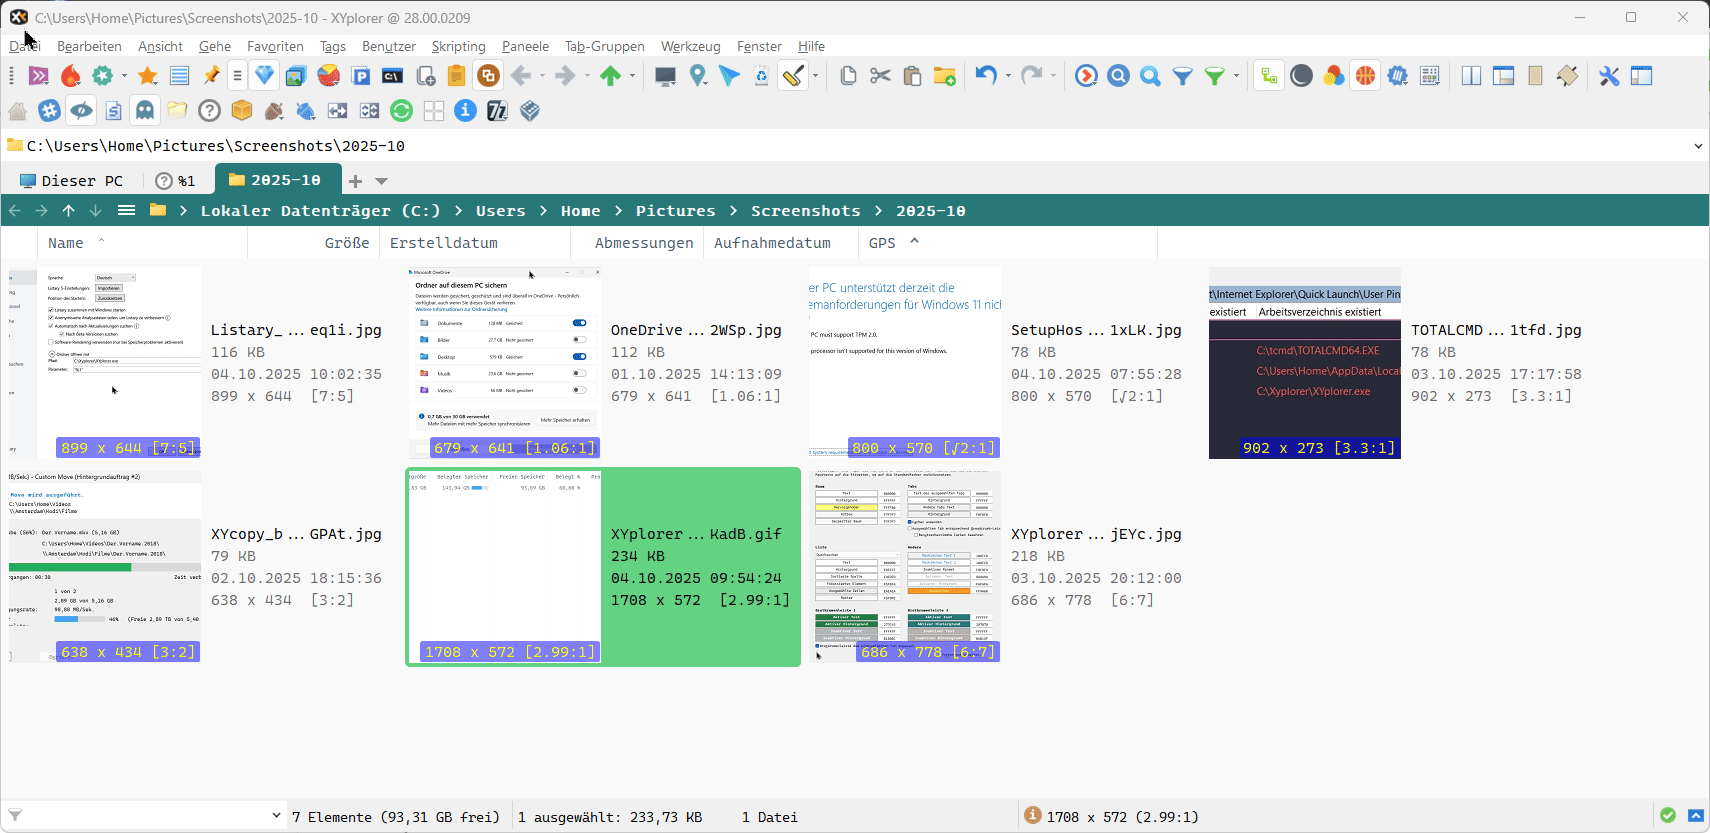Click the blue info circle icon

[465, 111]
